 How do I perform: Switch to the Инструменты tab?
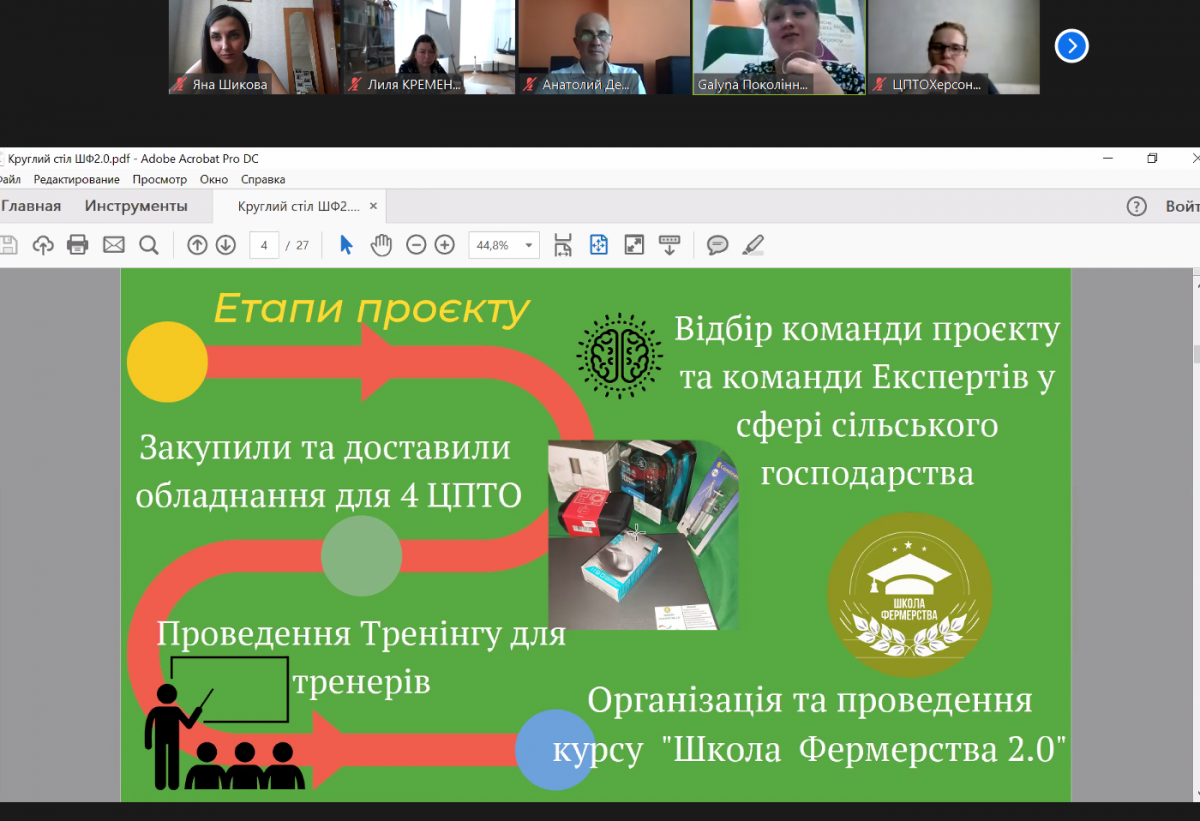tap(136, 206)
